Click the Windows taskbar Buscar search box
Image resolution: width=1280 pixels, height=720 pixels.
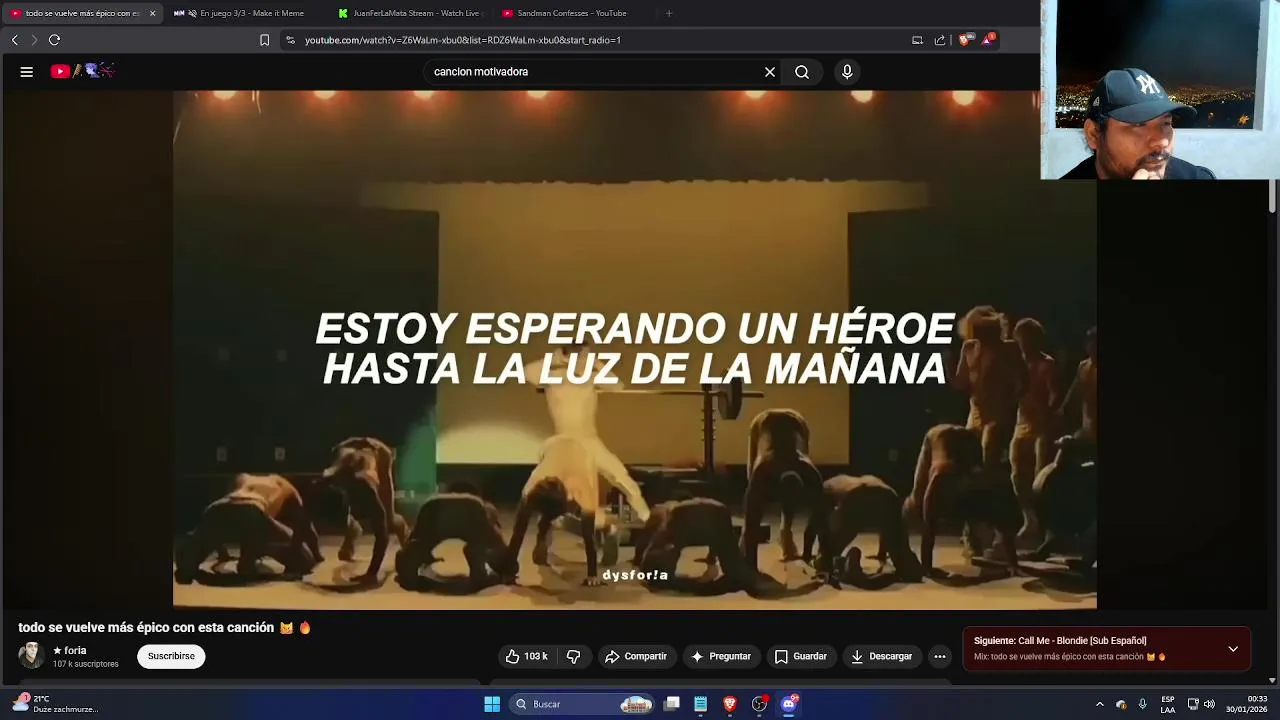coord(583,704)
